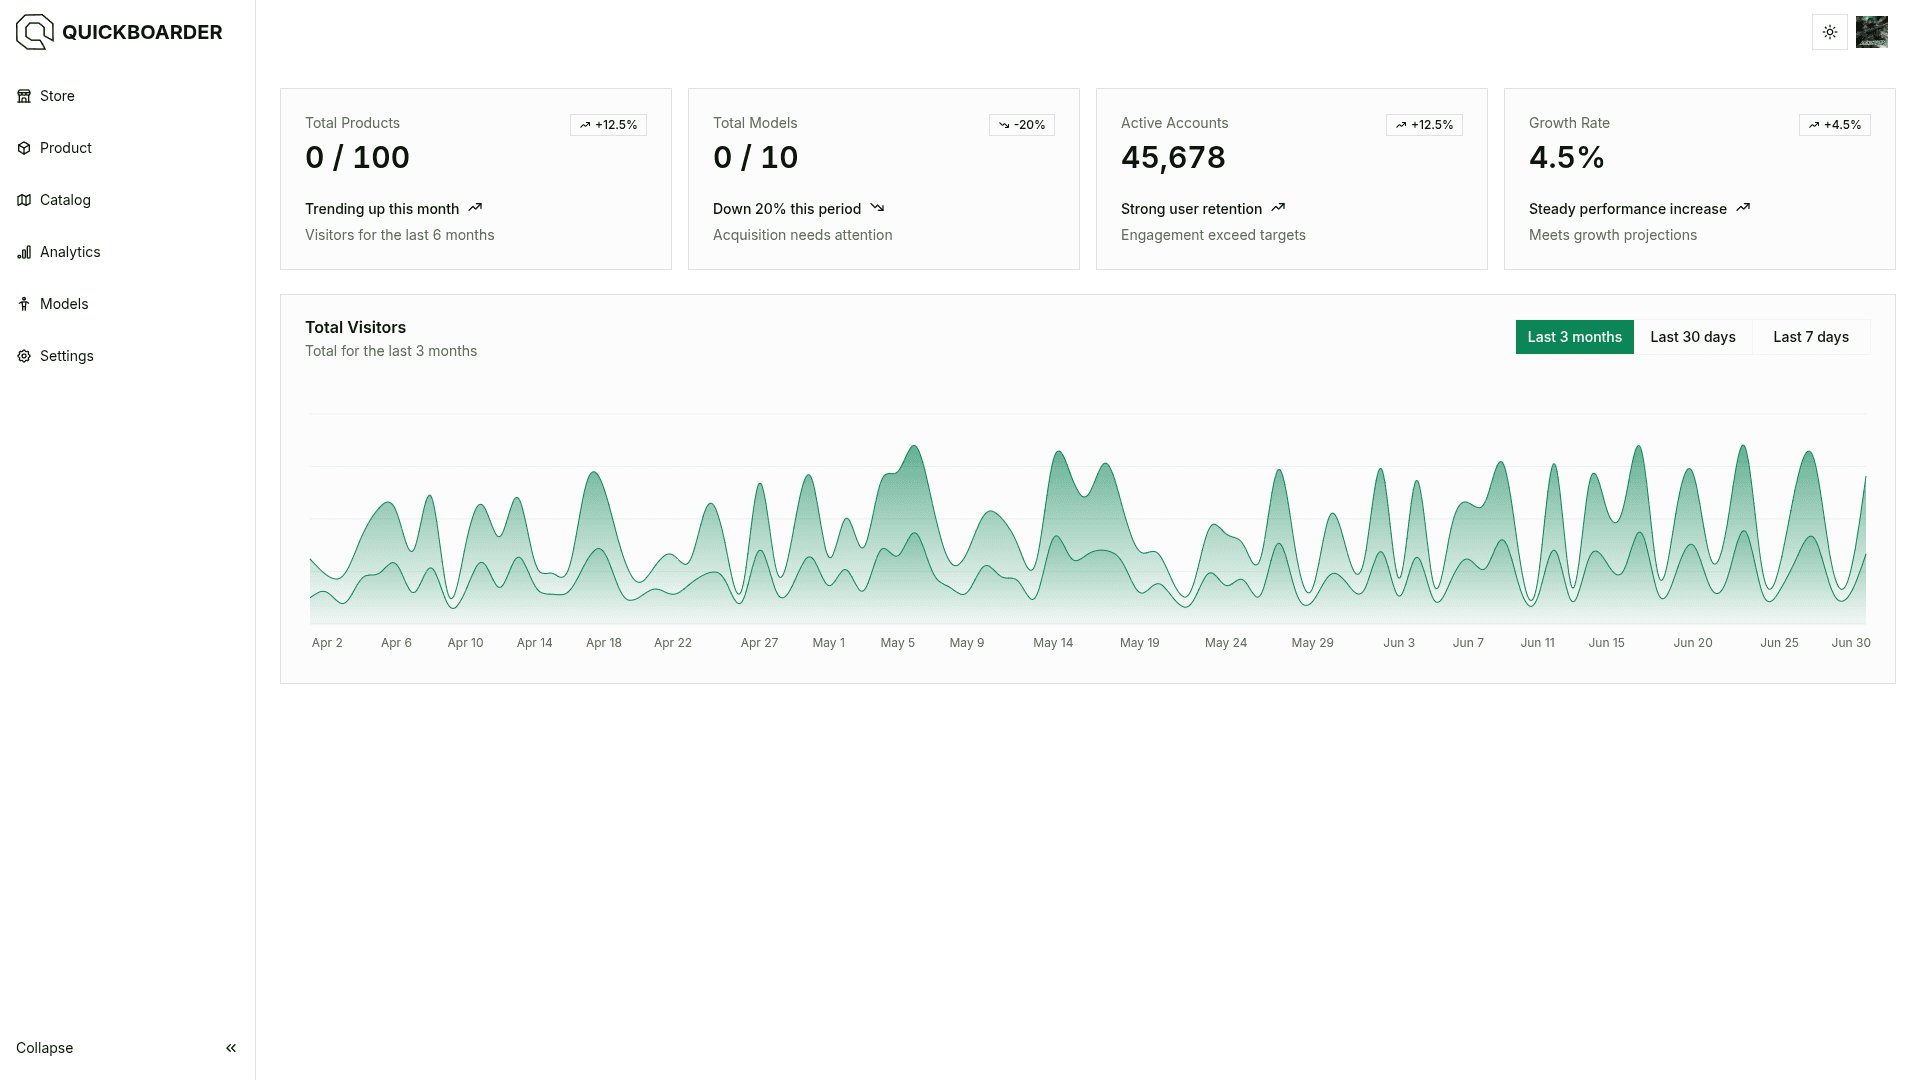Open the Models menu item
The height and width of the screenshot is (1080, 1920).
click(64, 304)
